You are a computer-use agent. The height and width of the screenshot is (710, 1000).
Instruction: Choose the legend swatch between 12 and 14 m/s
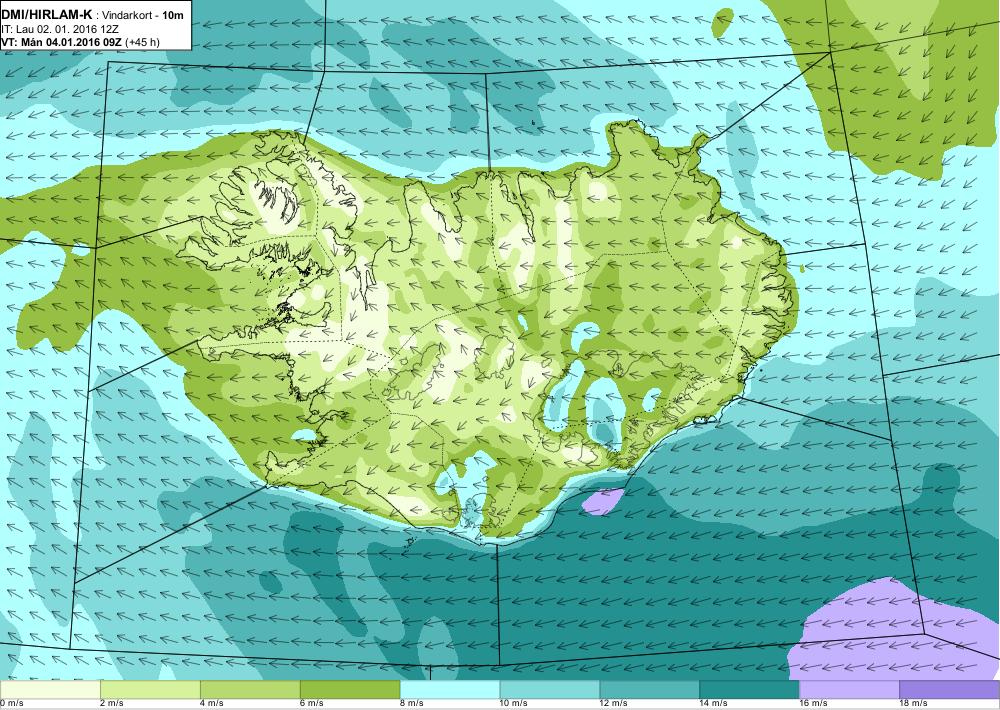[x=650, y=690]
